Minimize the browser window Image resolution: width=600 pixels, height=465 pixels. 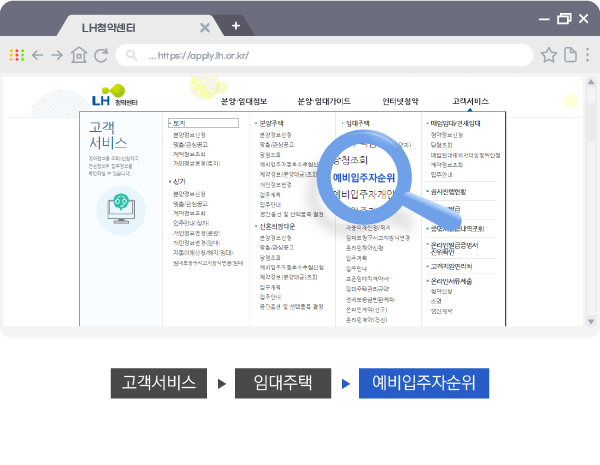[x=544, y=19]
